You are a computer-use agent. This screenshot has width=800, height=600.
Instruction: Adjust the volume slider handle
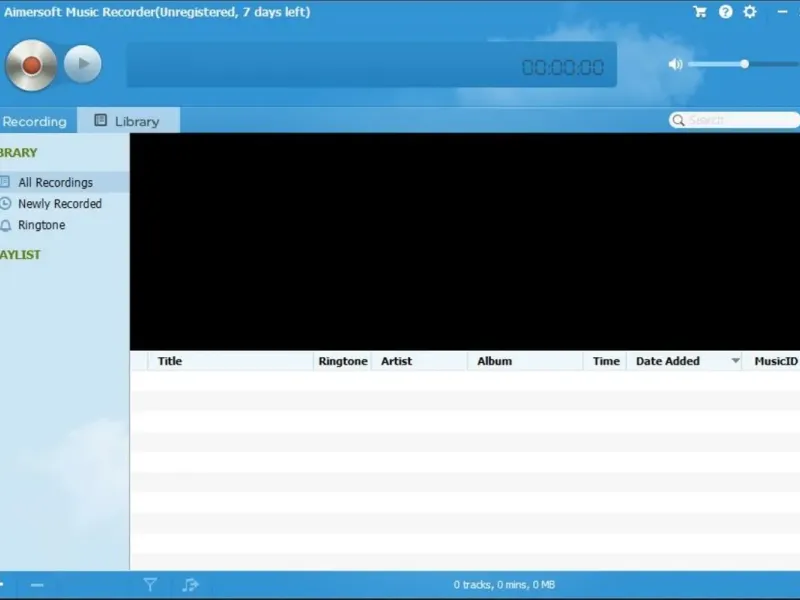click(x=745, y=64)
